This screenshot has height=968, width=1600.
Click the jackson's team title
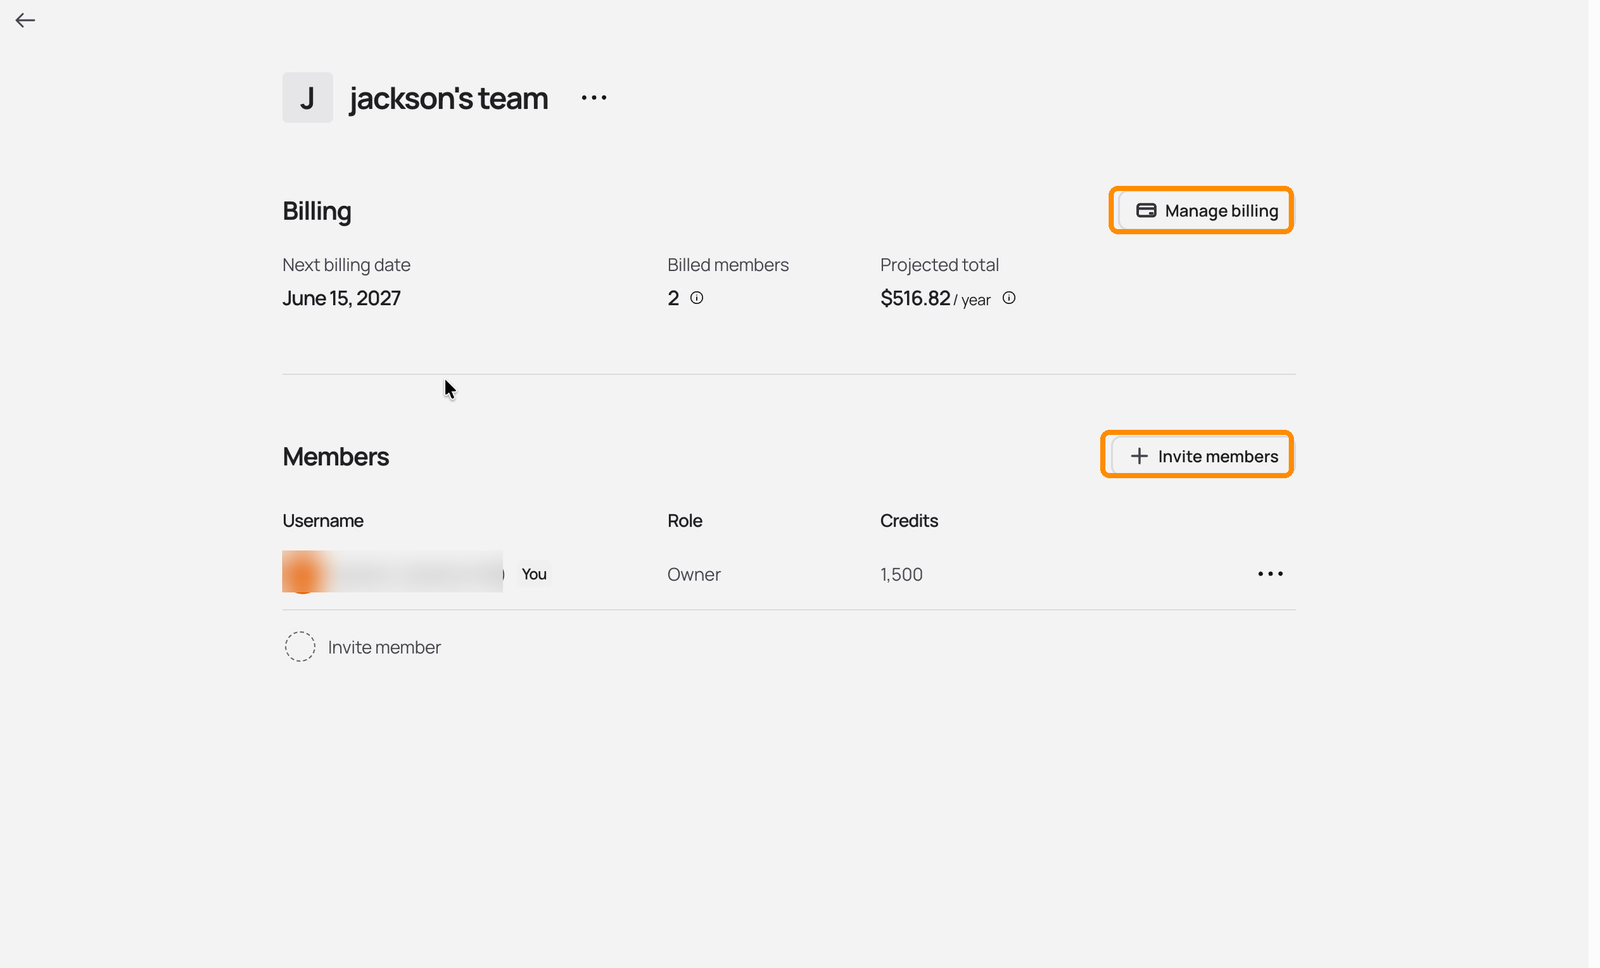point(449,98)
